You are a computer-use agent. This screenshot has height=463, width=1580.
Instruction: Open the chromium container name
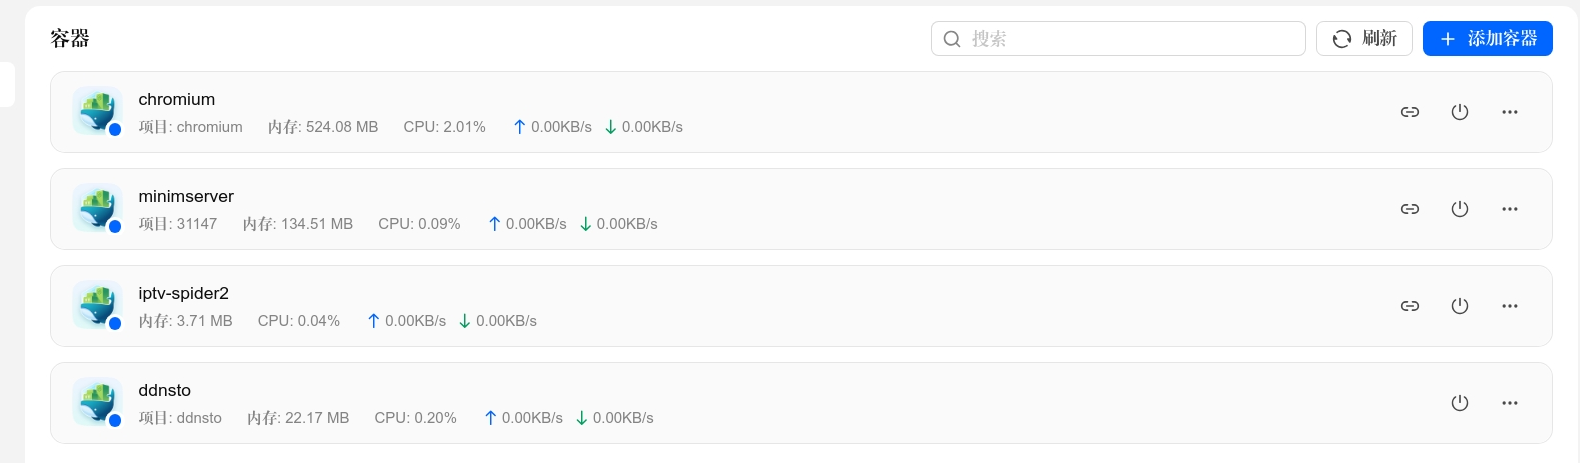point(177,99)
